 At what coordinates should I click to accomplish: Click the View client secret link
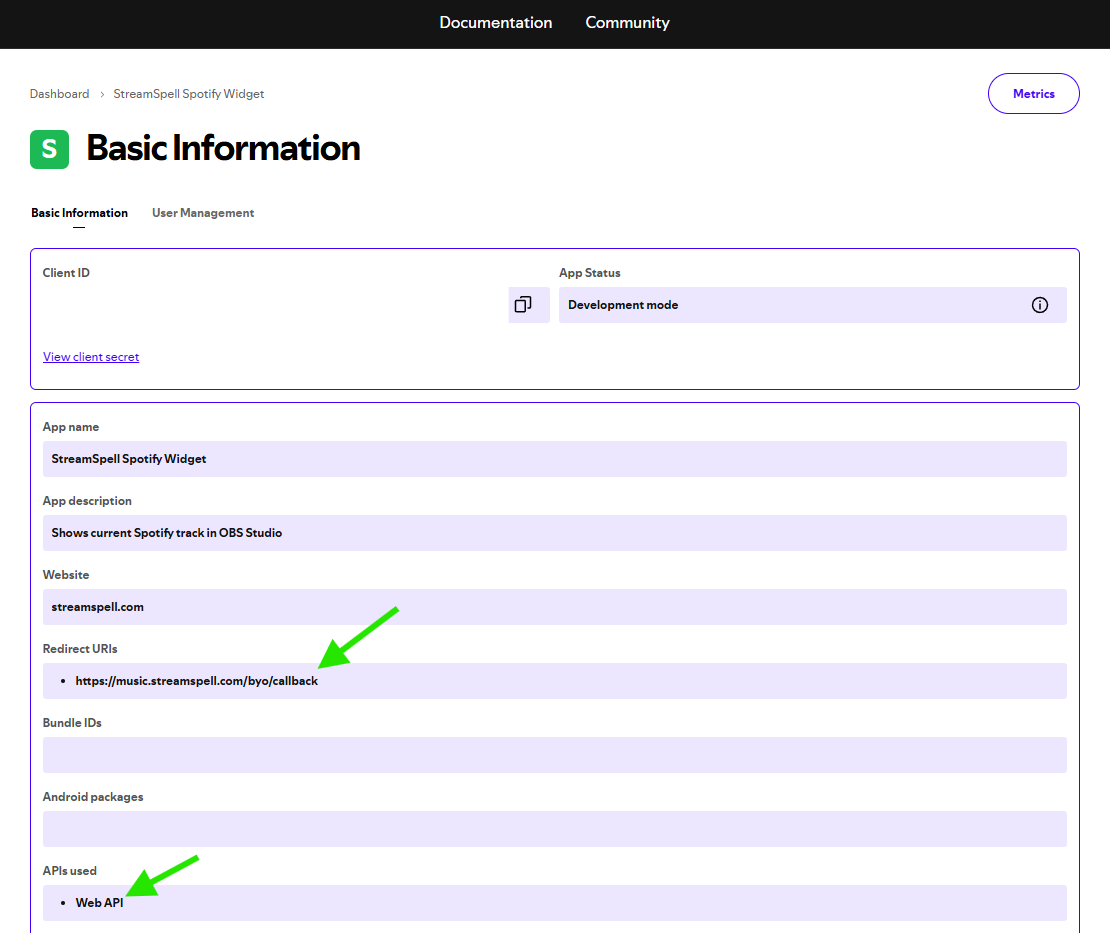click(91, 357)
